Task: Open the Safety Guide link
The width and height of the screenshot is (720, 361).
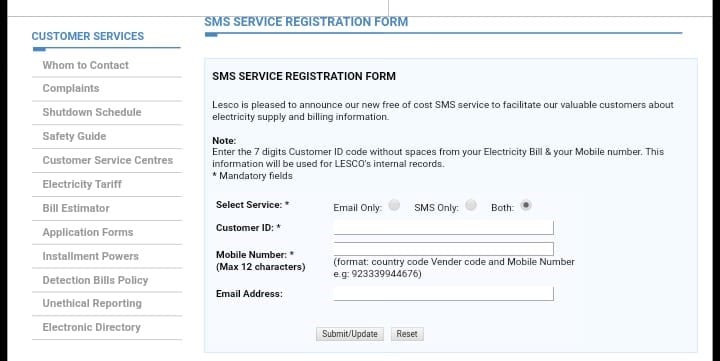Action: click(74, 136)
